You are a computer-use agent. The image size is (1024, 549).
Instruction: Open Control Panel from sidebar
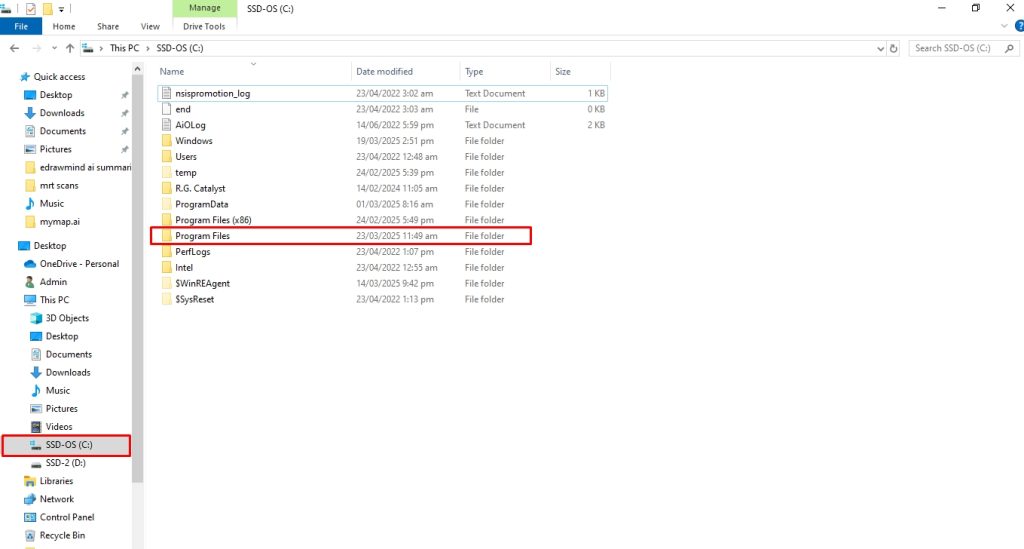point(67,518)
